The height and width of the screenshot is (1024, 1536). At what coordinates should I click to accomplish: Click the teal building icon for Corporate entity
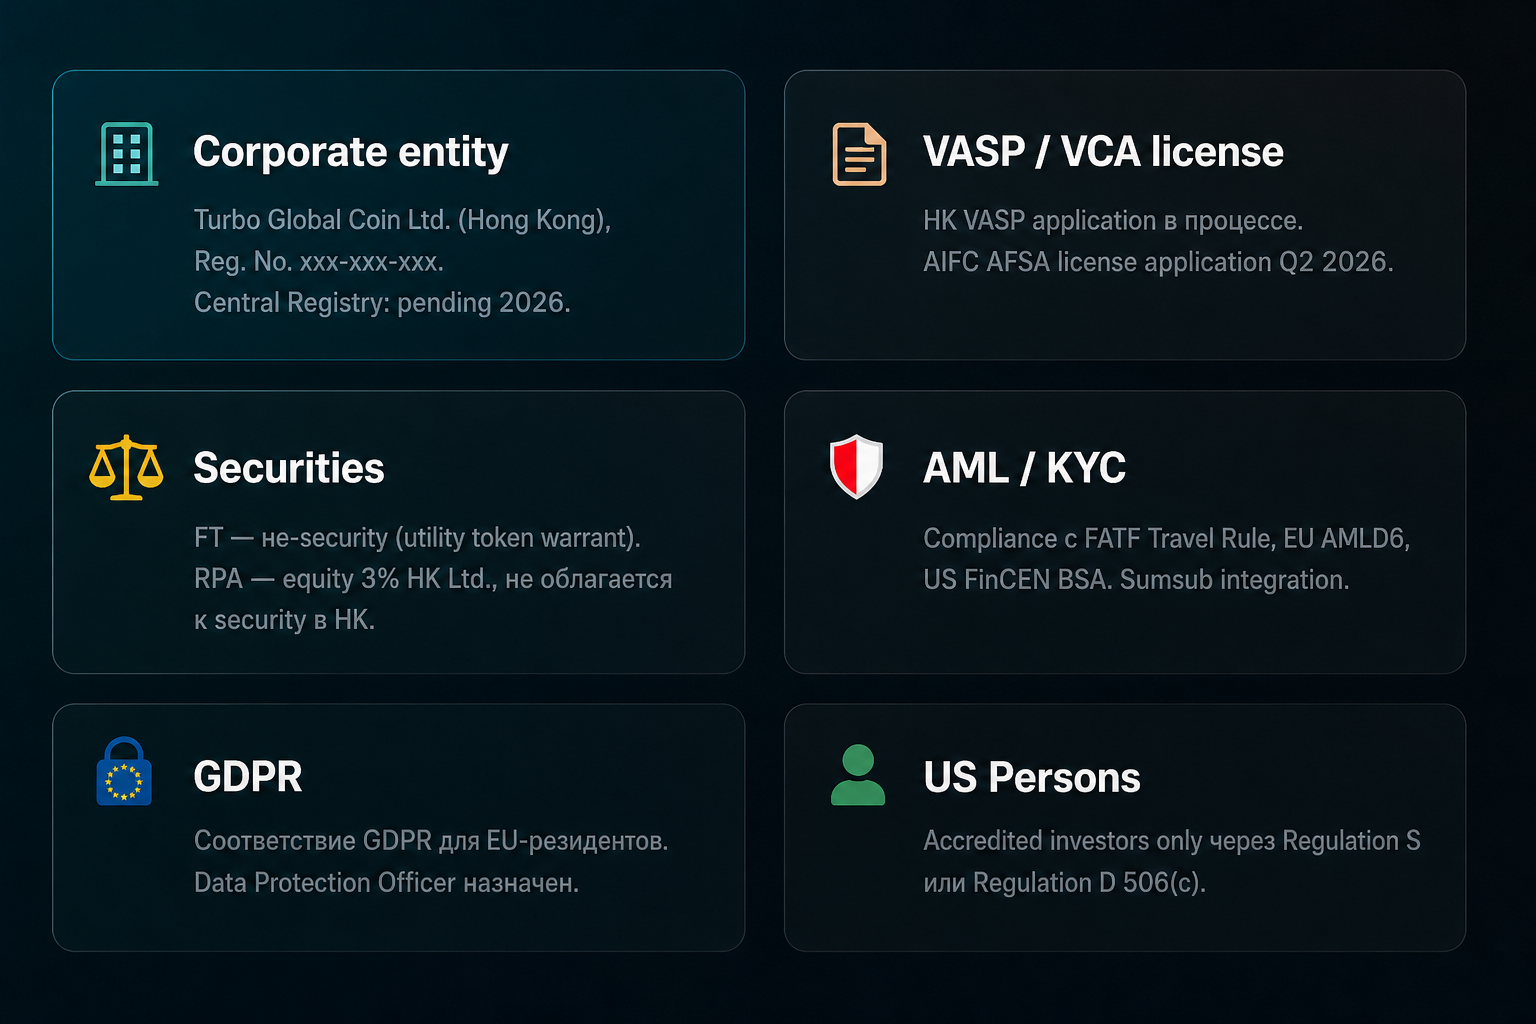coord(127,154)
